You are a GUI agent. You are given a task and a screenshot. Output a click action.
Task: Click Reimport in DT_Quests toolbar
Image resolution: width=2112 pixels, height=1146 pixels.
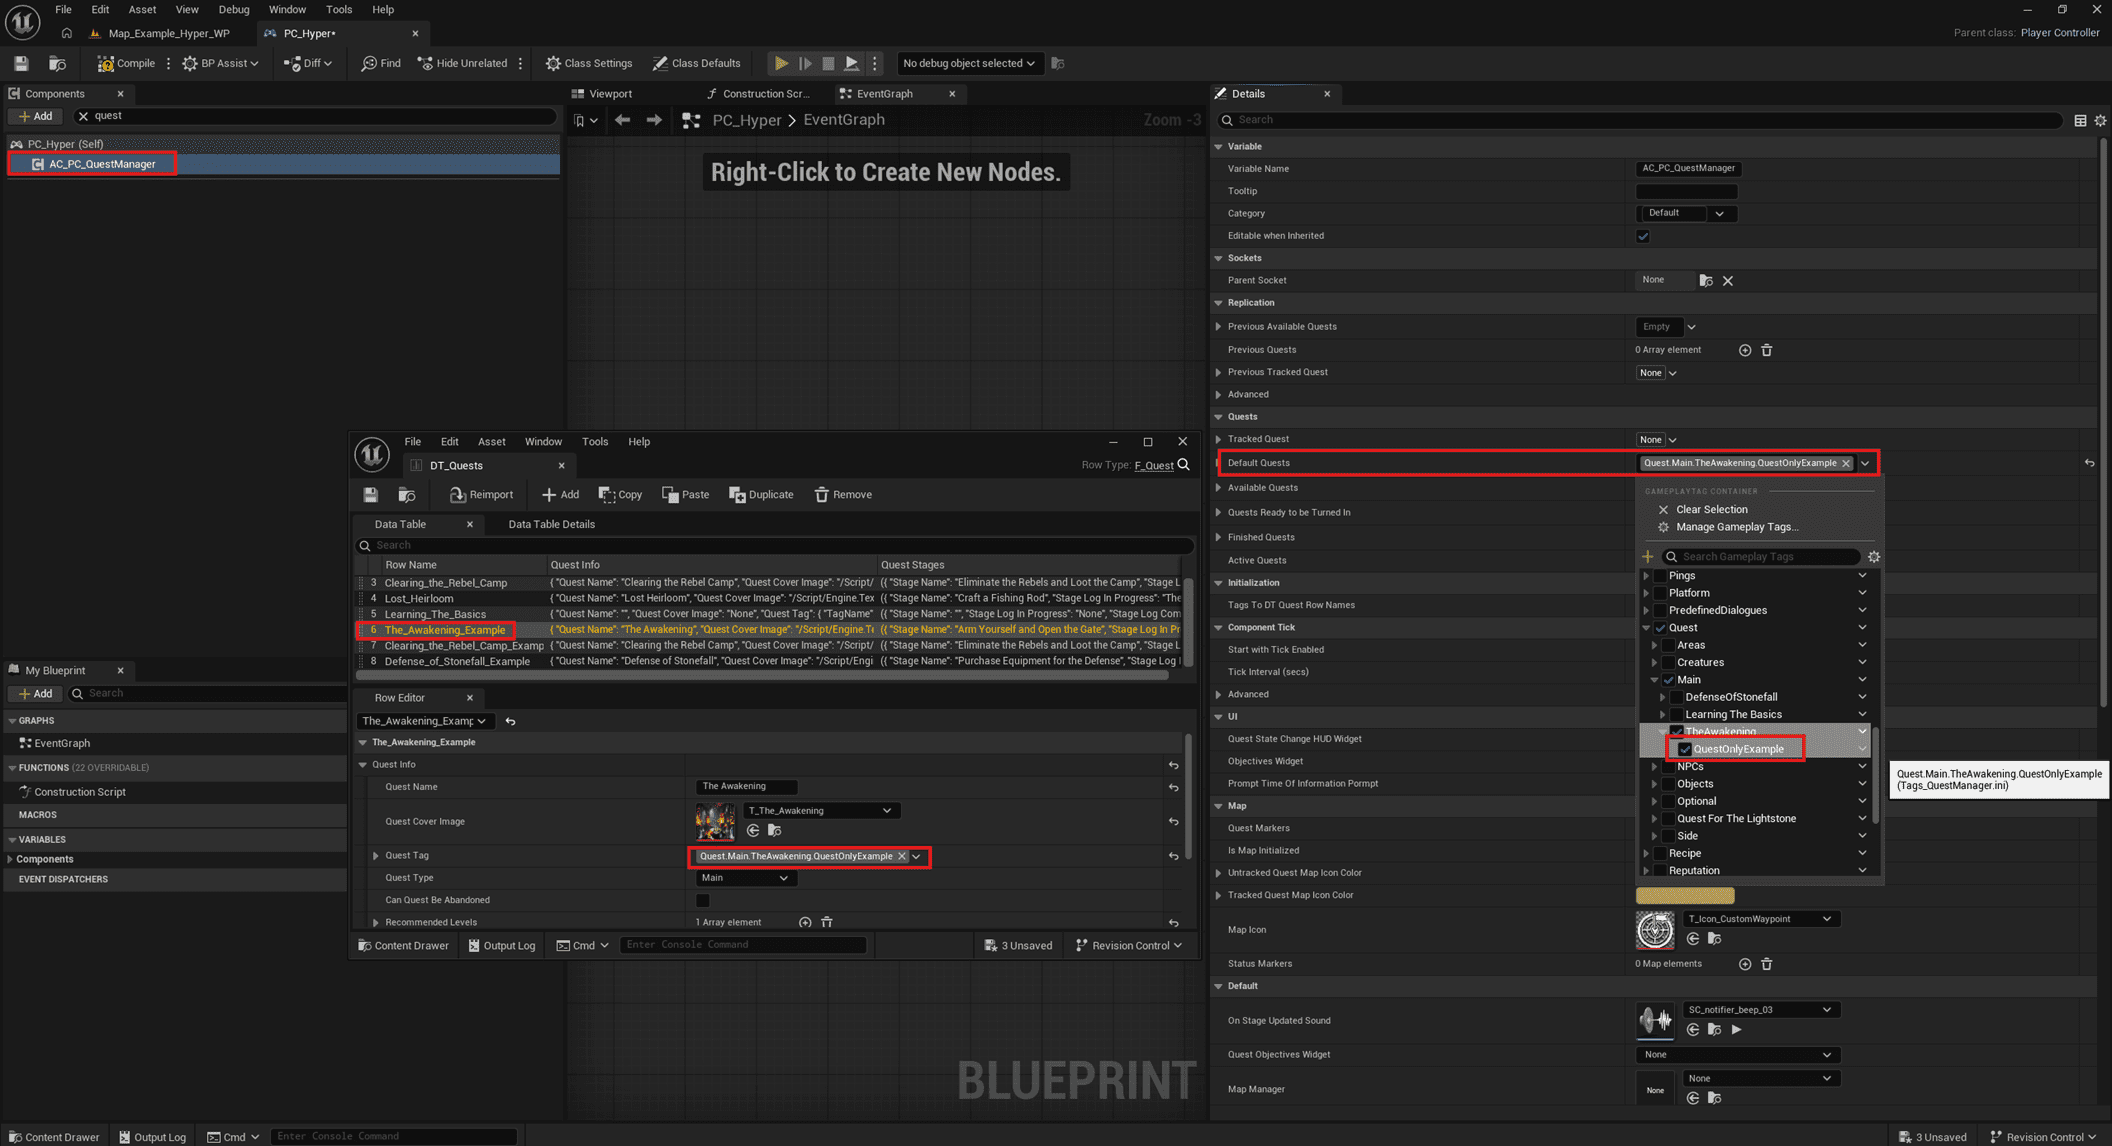tap(481, 495)
